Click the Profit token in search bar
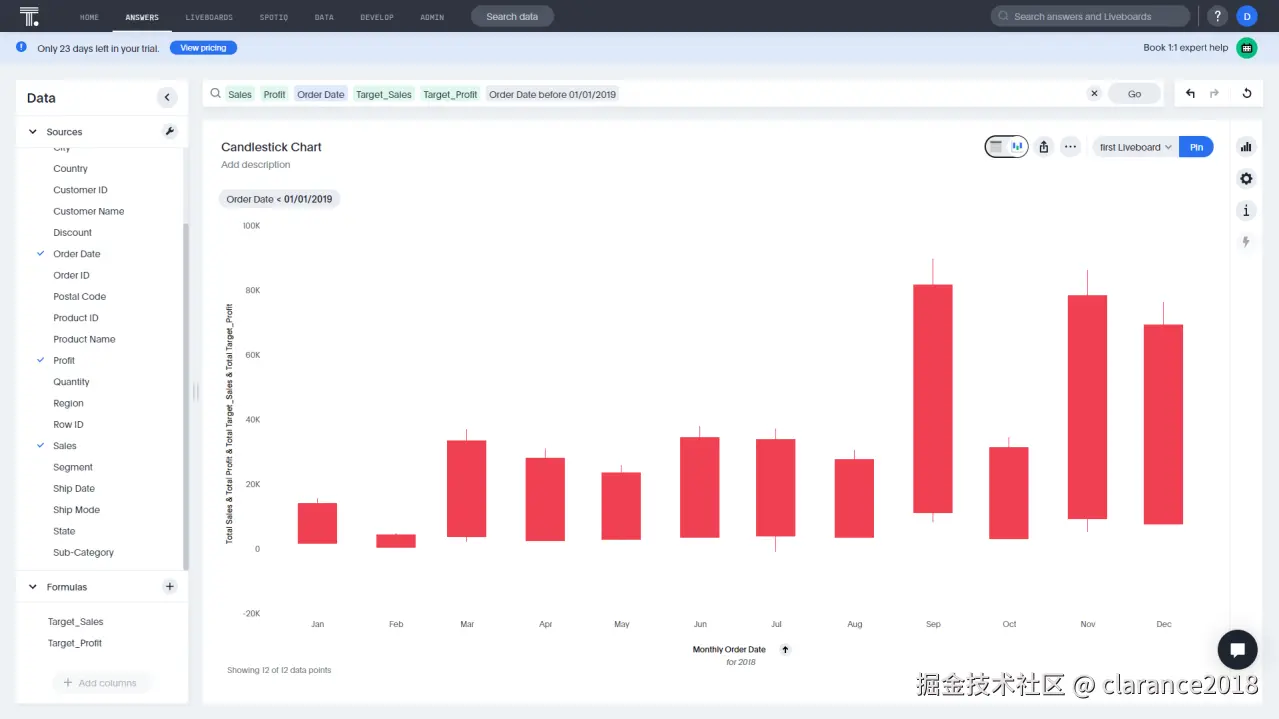The width and height of the screenshot is (1279, 719). click(x=275, y=94)
